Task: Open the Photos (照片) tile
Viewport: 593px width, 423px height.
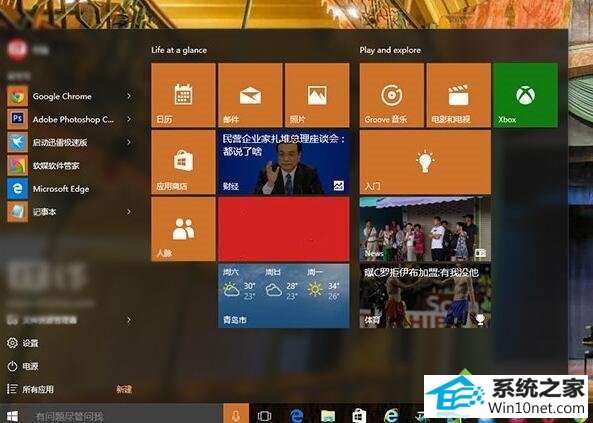Action: (x=317, y=95)
